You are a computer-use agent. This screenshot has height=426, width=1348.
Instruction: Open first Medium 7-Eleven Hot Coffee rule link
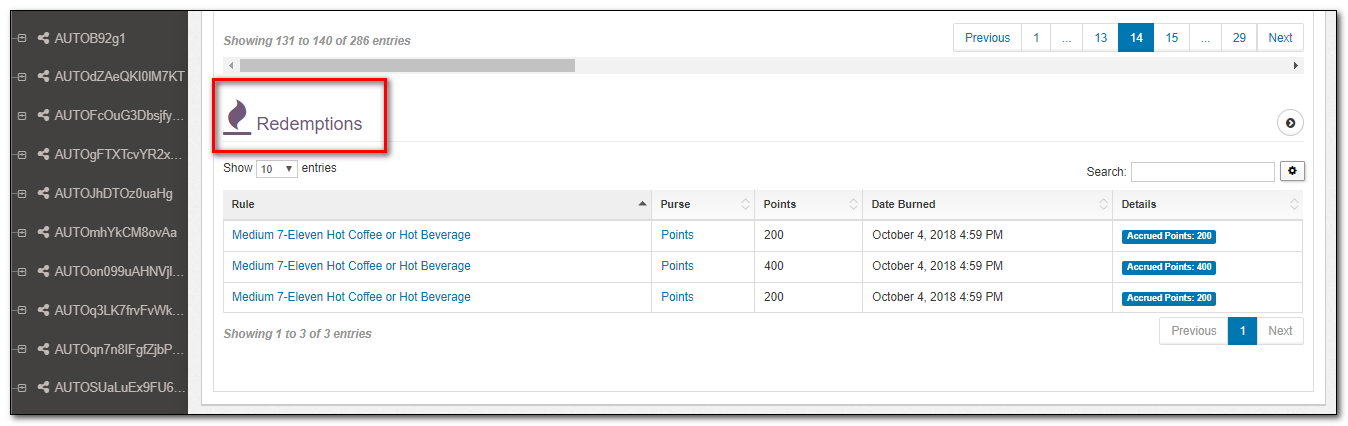(351, 235)
